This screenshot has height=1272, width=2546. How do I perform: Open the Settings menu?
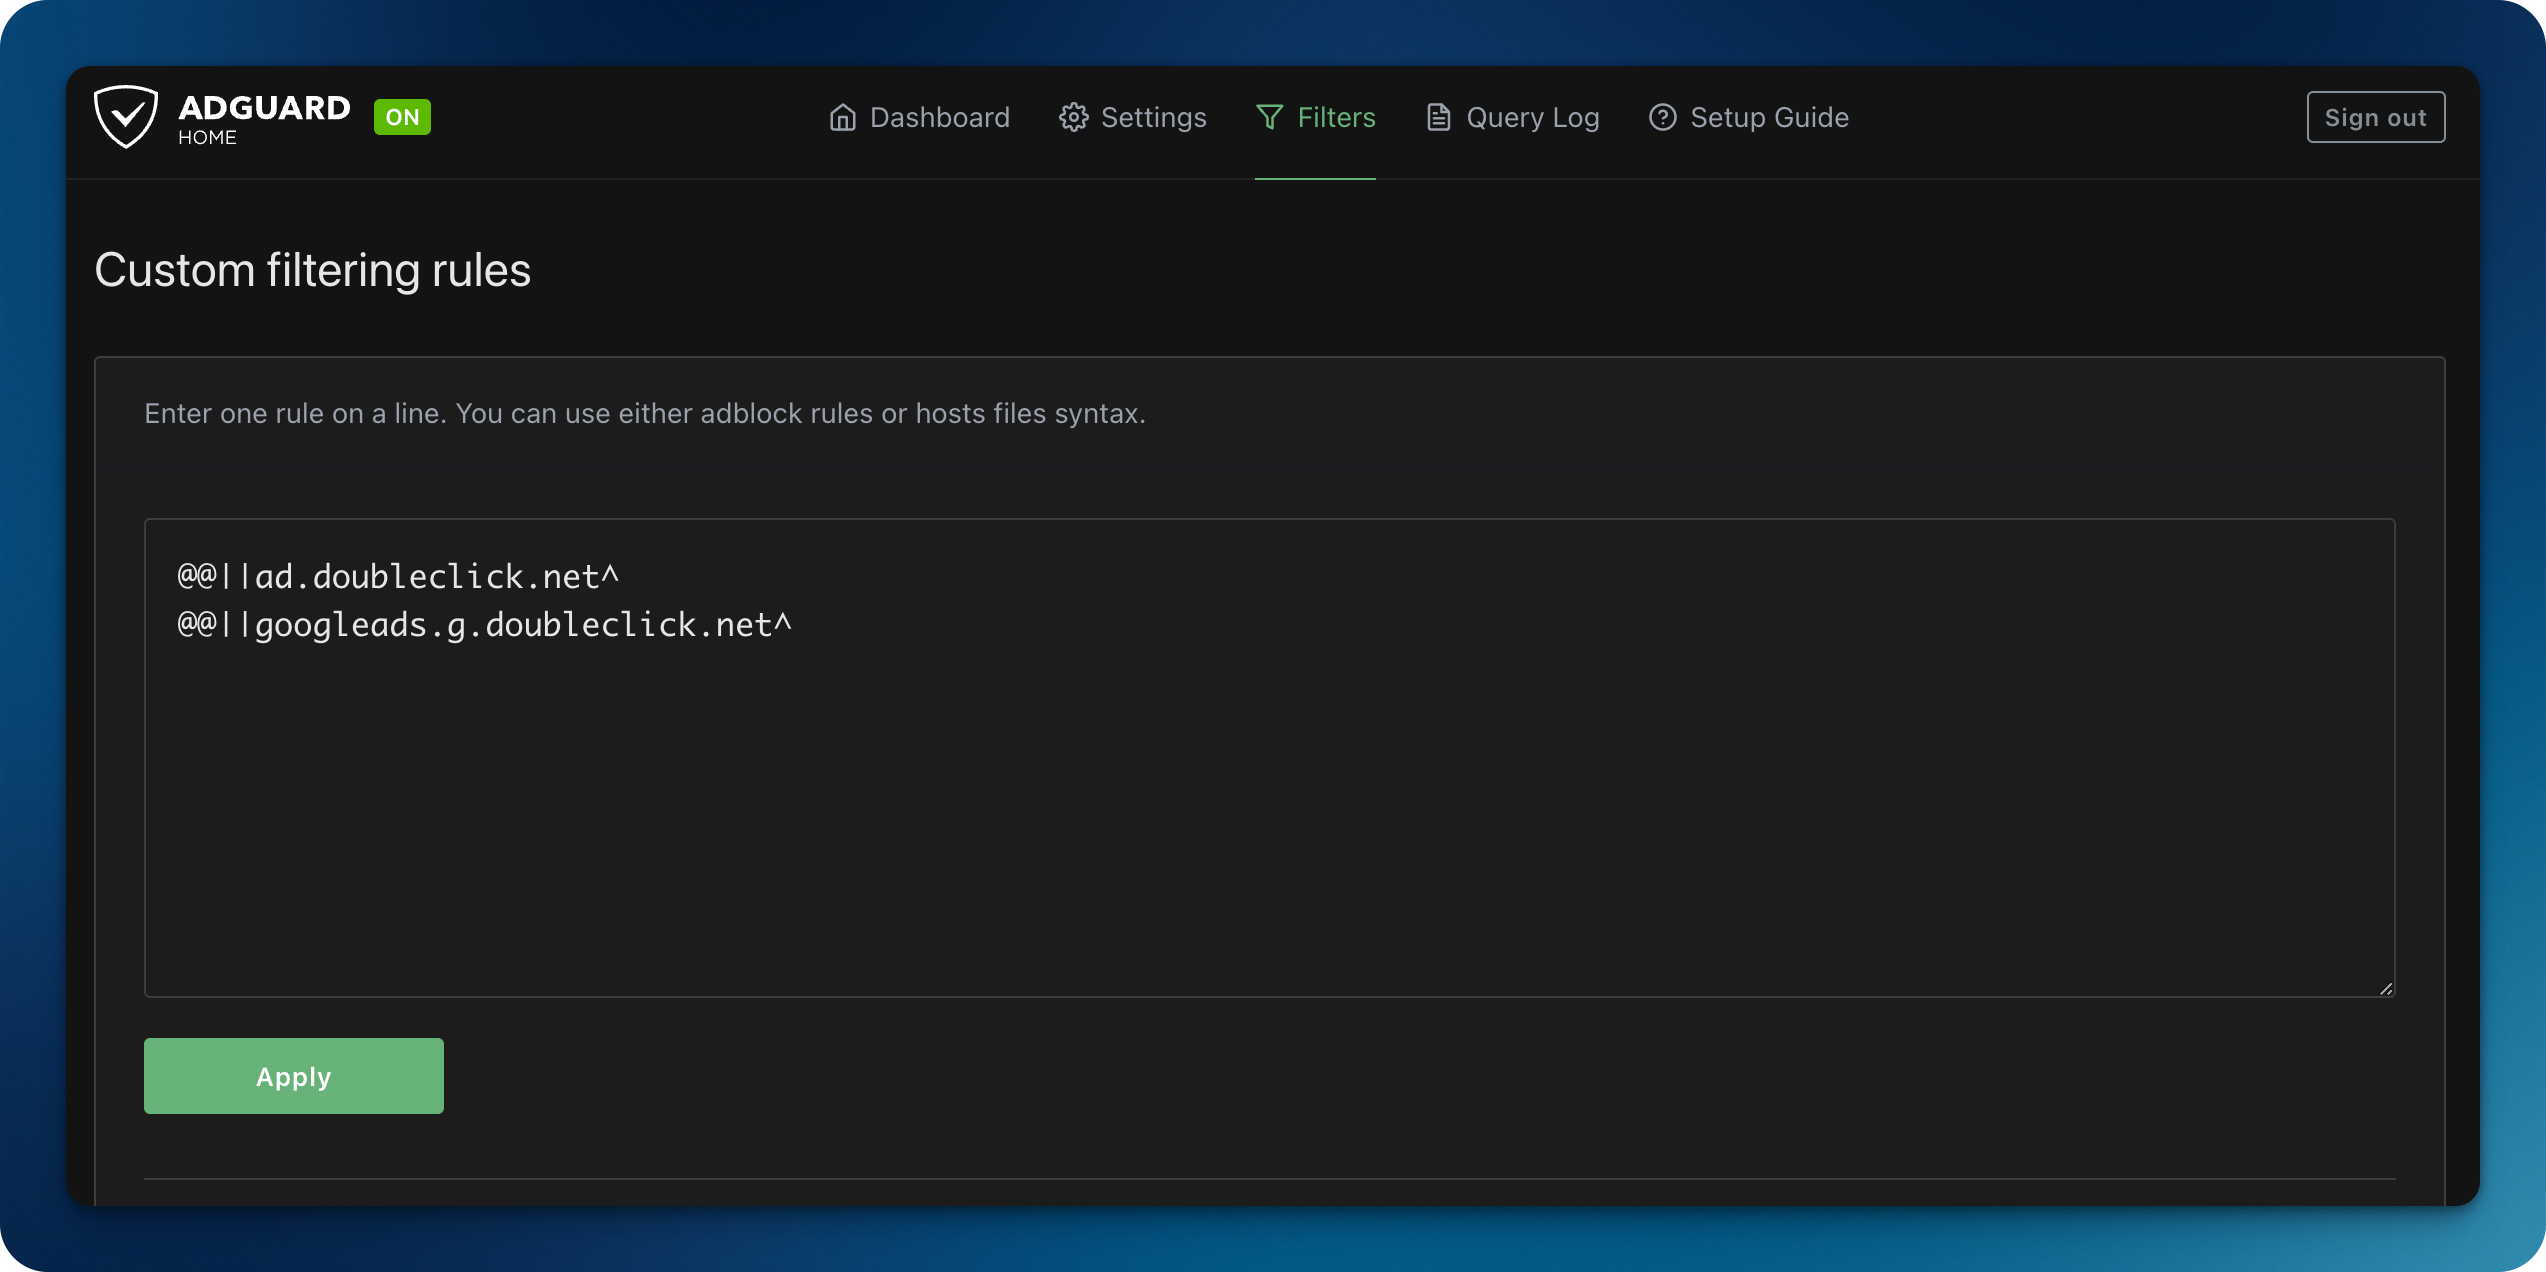click(x=1133, y=117)
